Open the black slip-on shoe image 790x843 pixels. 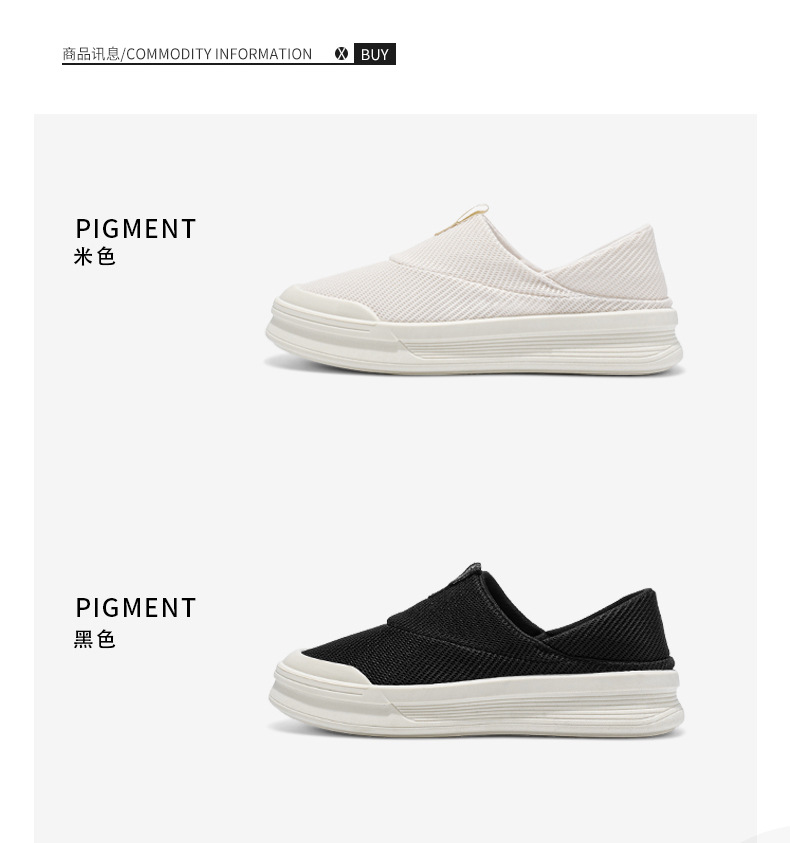click(x=476, y=649)
